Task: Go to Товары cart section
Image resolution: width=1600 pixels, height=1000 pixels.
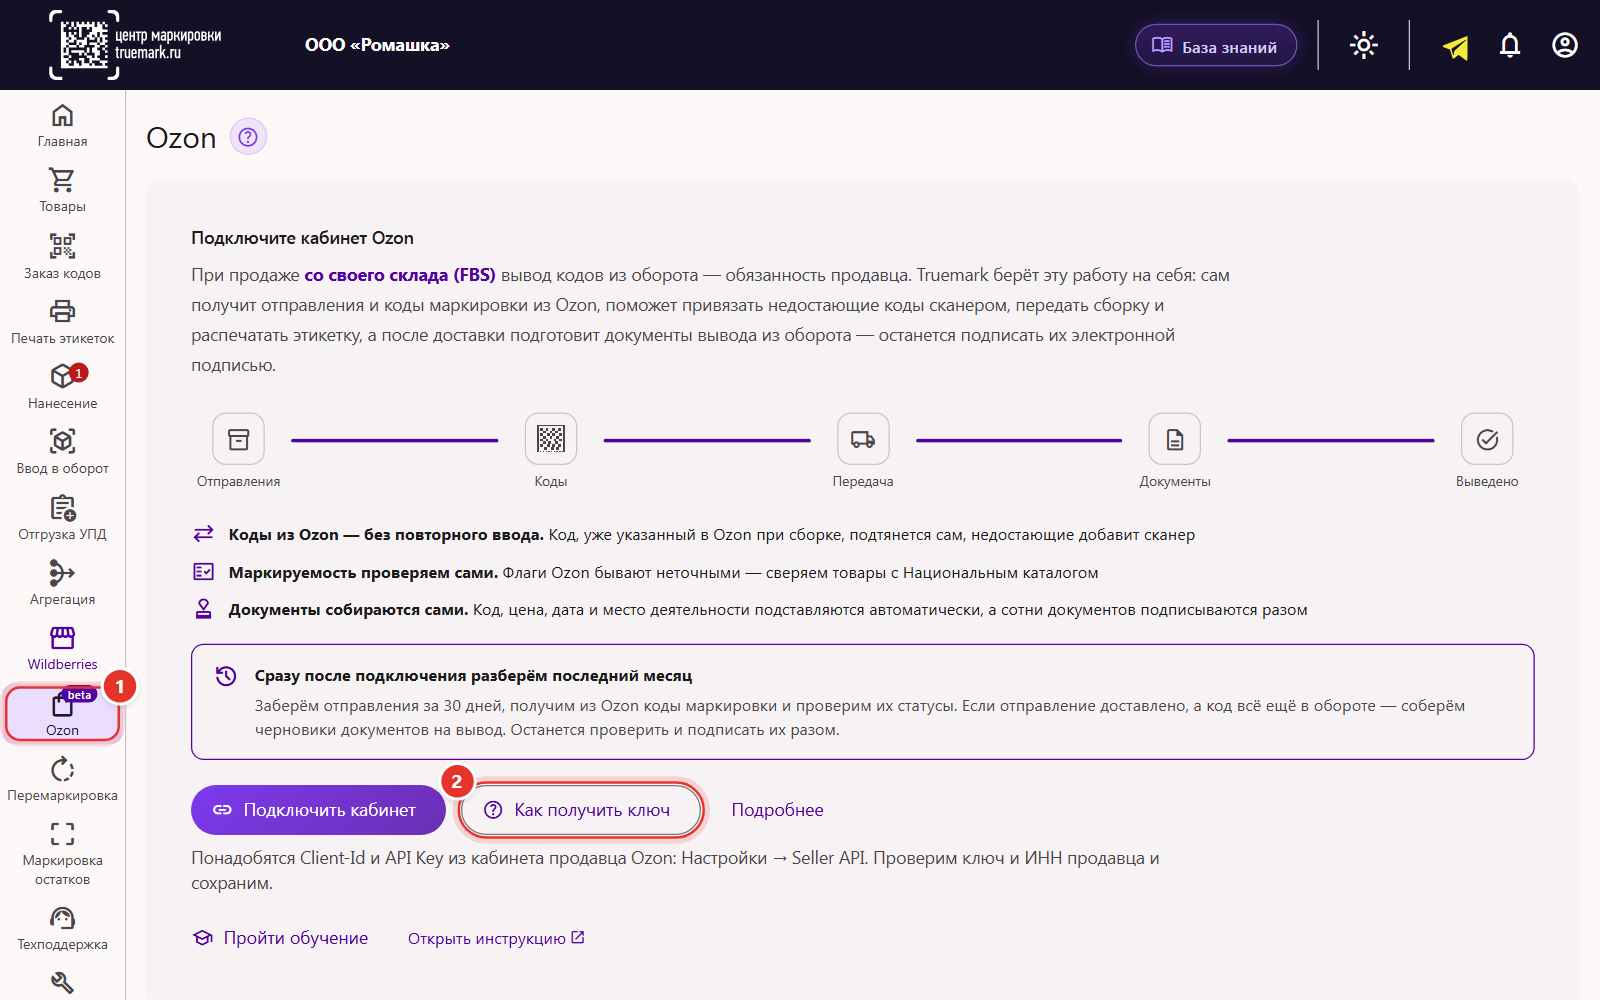Action: click(62, 191)
